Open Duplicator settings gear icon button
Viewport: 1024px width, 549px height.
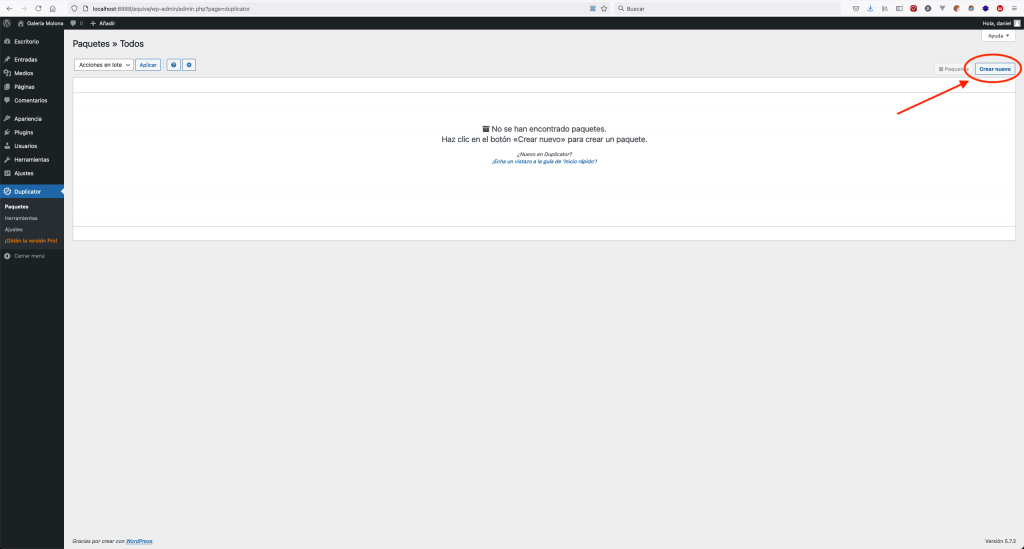[189, 65]
